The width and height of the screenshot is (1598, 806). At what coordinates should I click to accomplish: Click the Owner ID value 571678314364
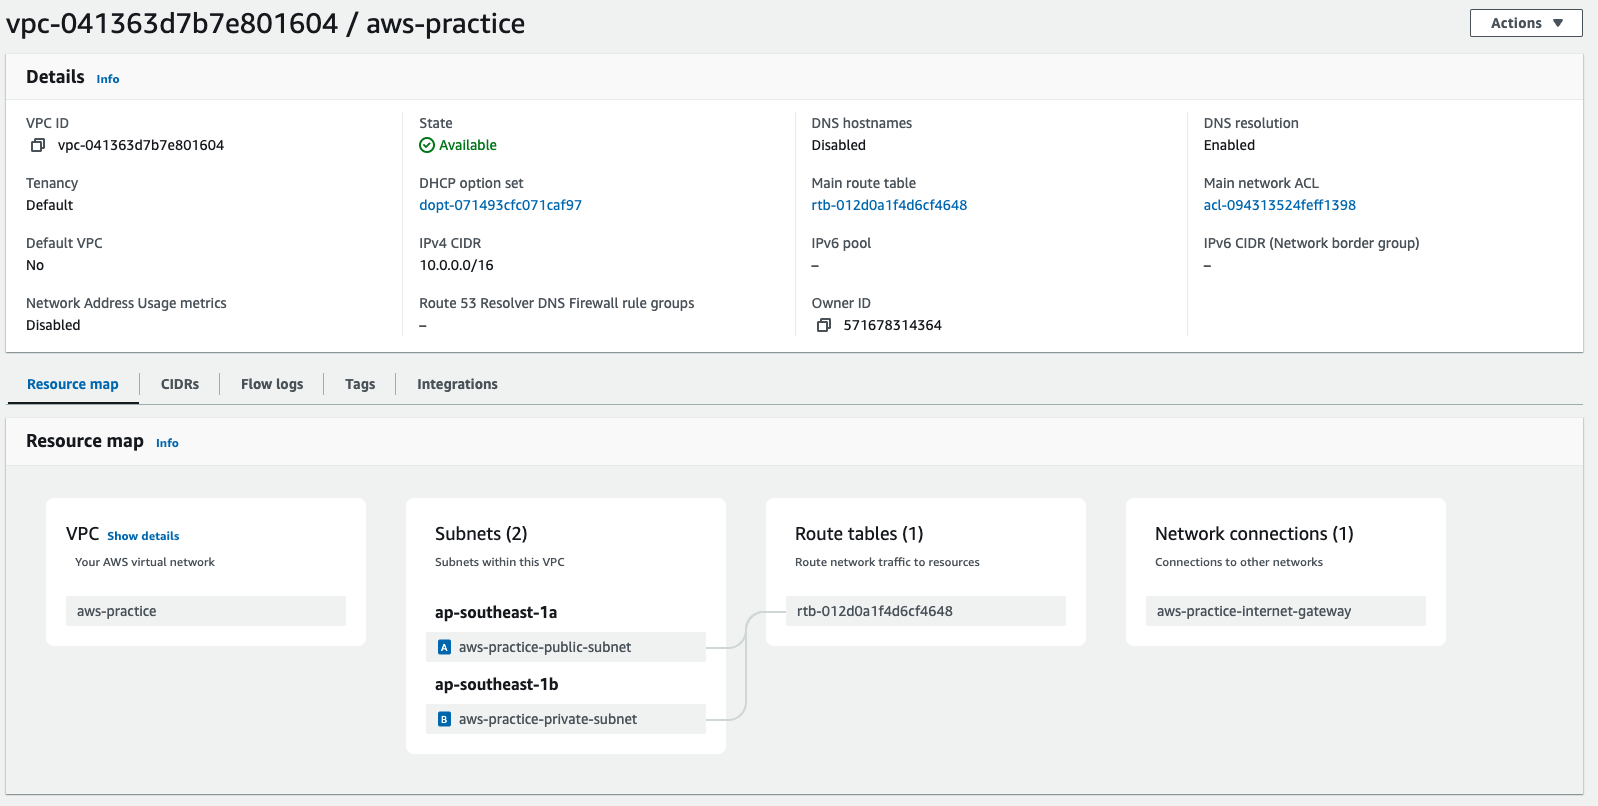coord(892,325)
